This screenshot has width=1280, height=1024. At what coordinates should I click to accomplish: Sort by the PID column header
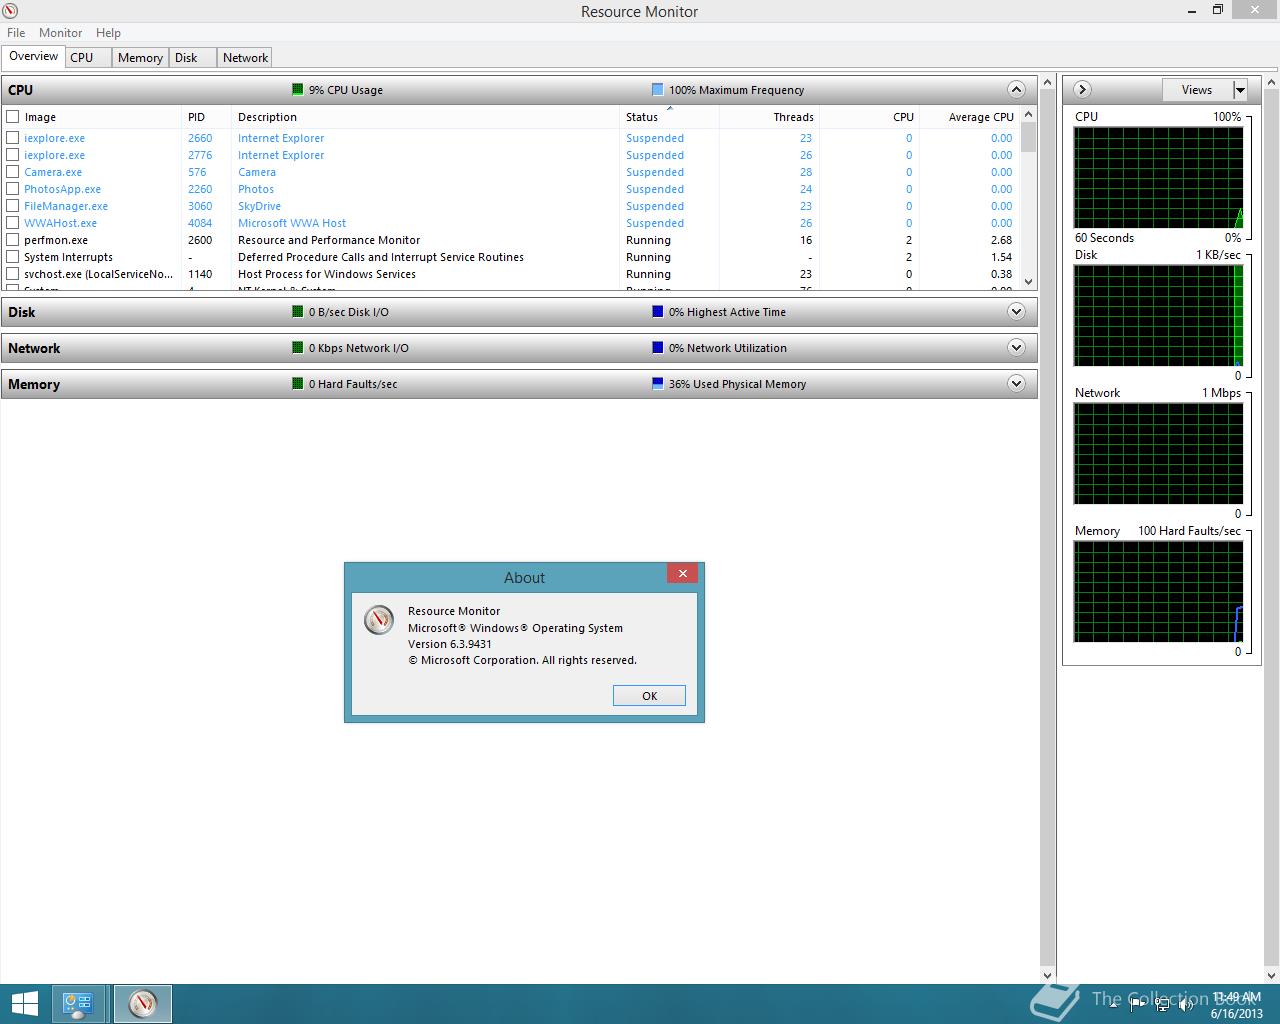[206, 117]
